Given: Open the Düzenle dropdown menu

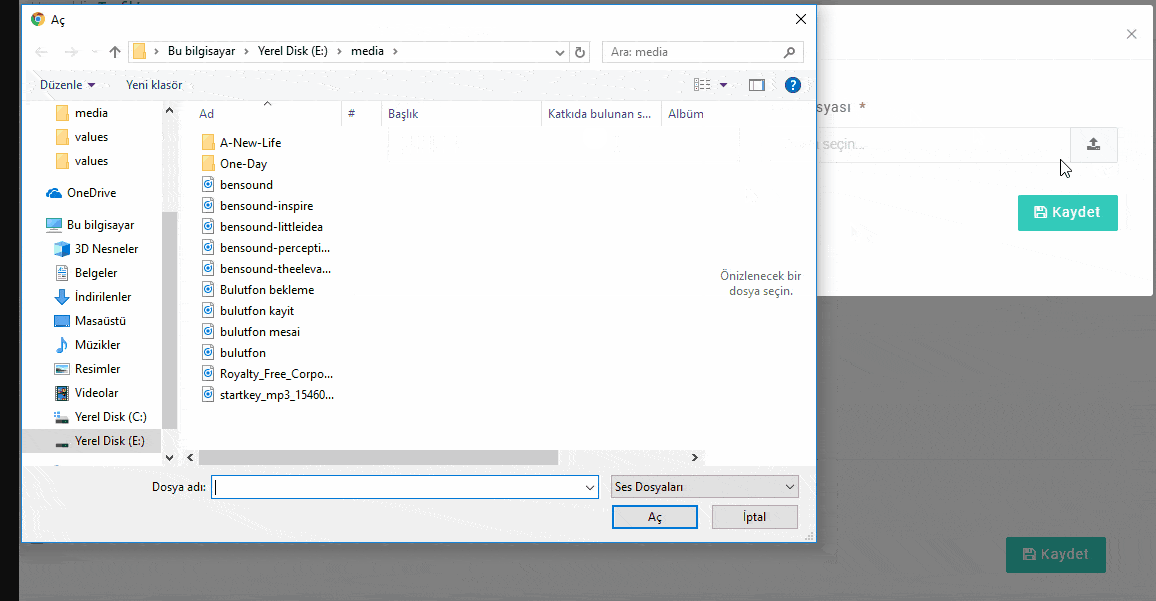Looking at the screenshot, I should (67, 85).
